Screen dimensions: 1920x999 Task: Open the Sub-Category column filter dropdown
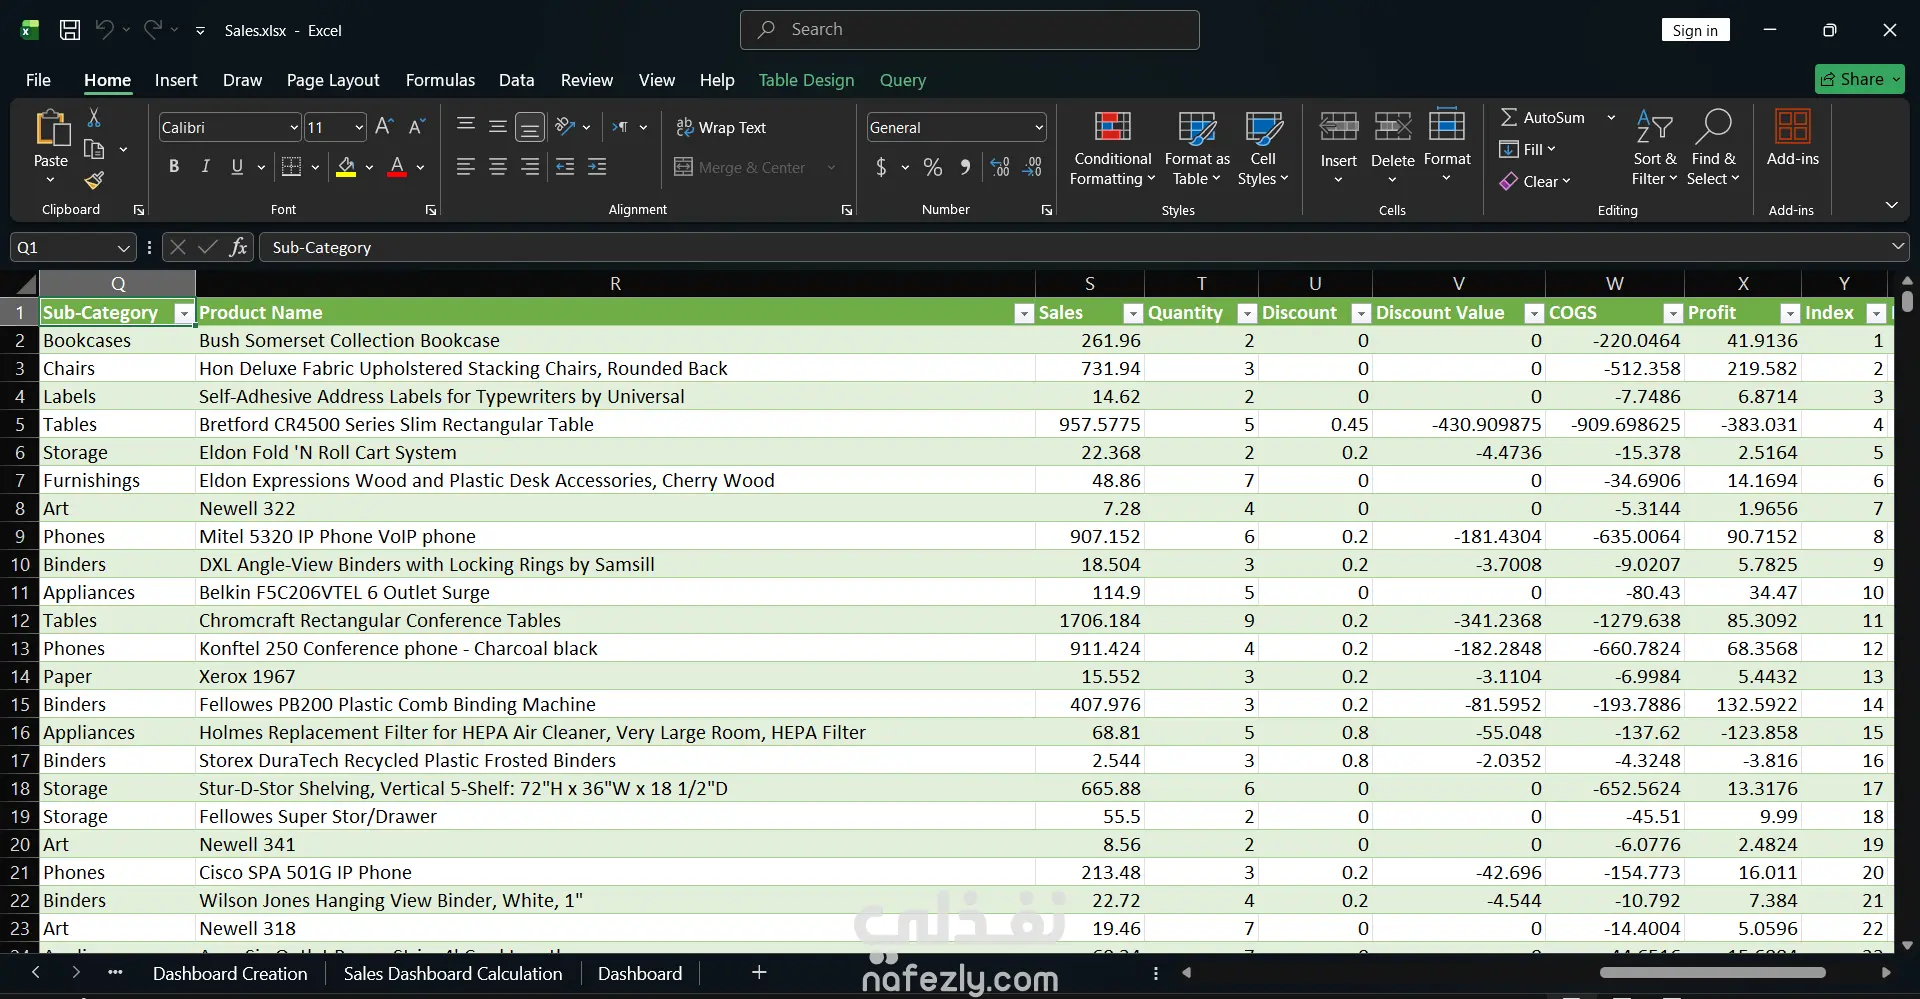coord(183,314)
